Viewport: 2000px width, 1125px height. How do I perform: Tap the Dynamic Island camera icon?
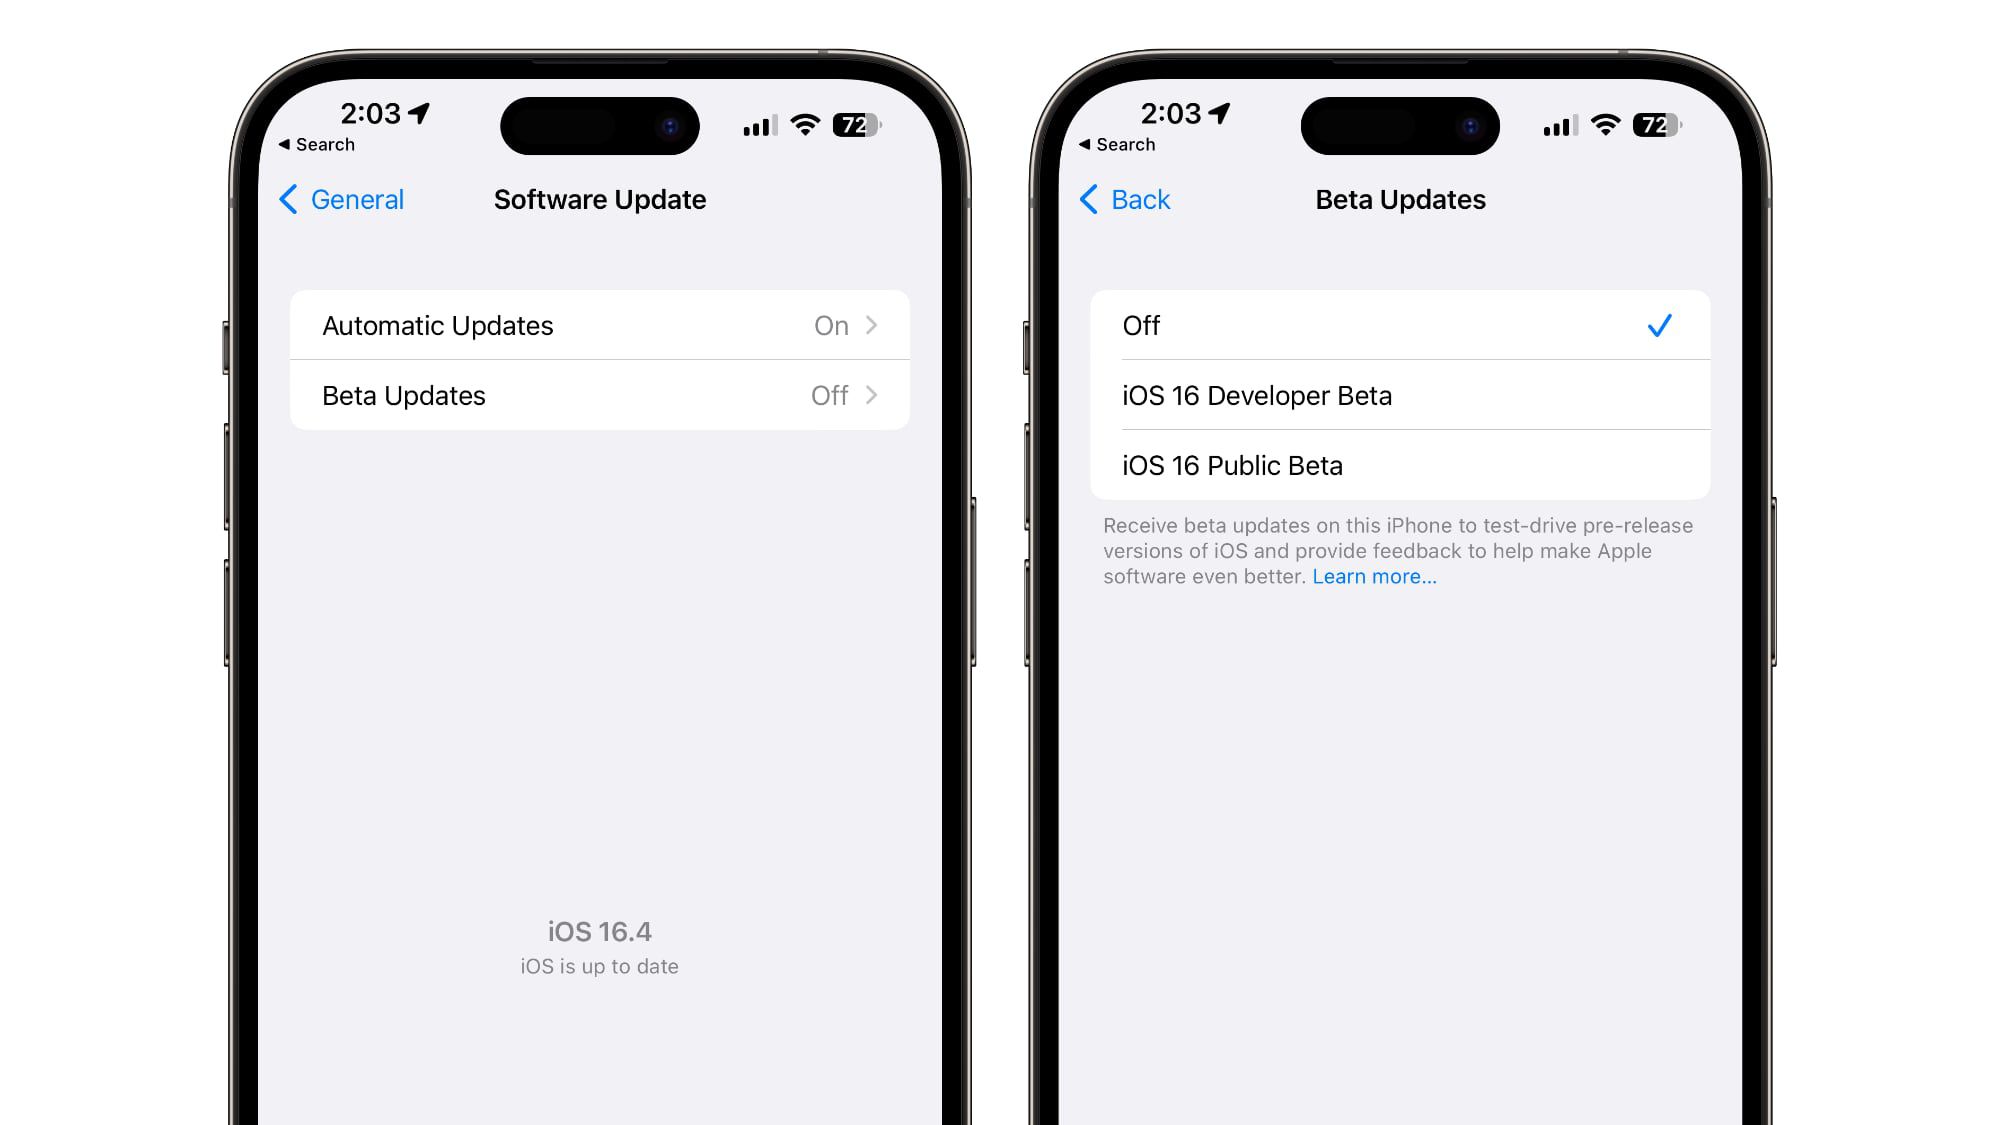(x=672, y=124)
